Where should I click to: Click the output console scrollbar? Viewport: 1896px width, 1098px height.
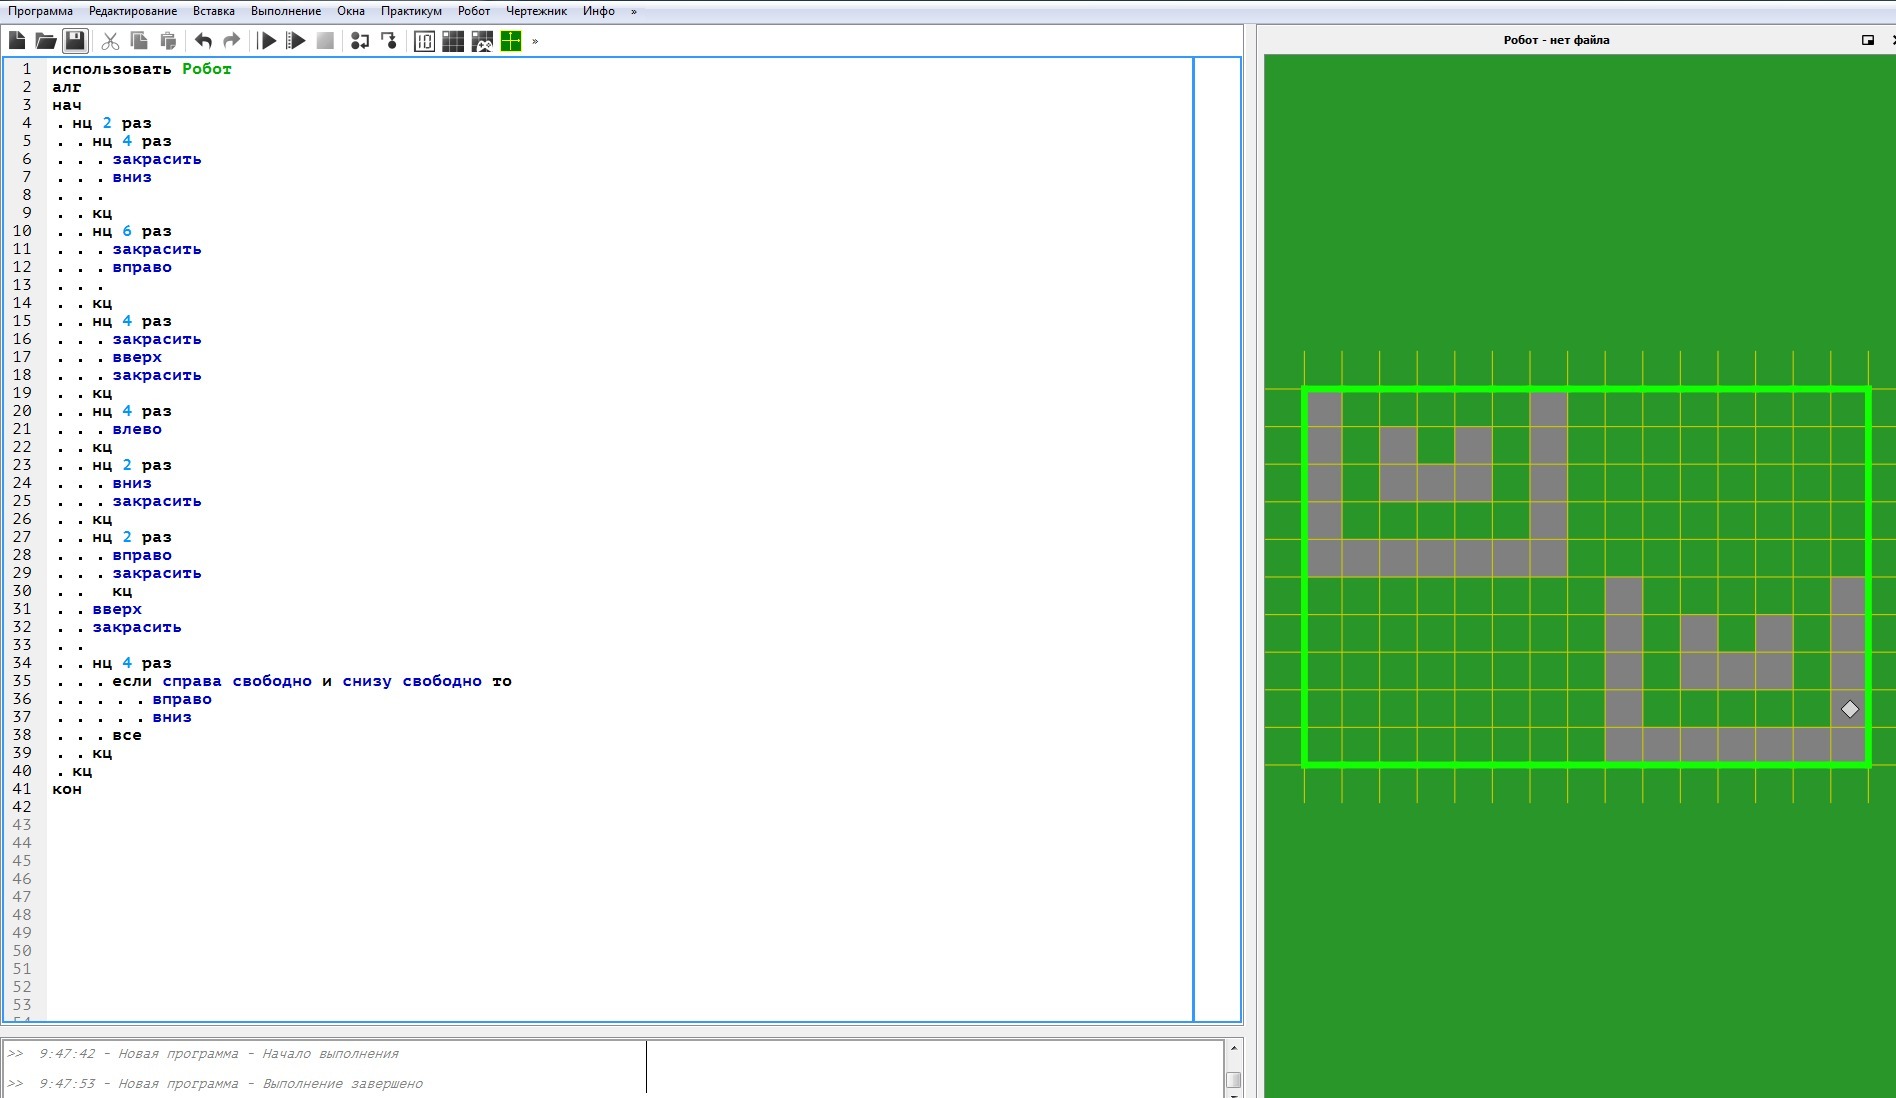coord(1234,1078)
